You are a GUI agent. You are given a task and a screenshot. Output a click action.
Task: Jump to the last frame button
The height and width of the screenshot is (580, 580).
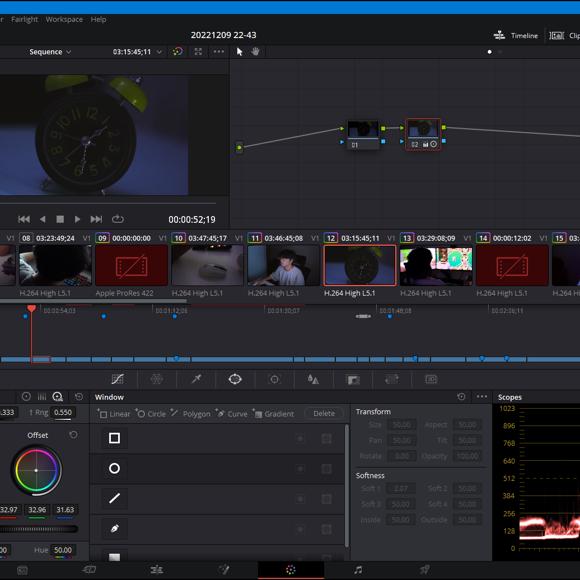[96, 219]
